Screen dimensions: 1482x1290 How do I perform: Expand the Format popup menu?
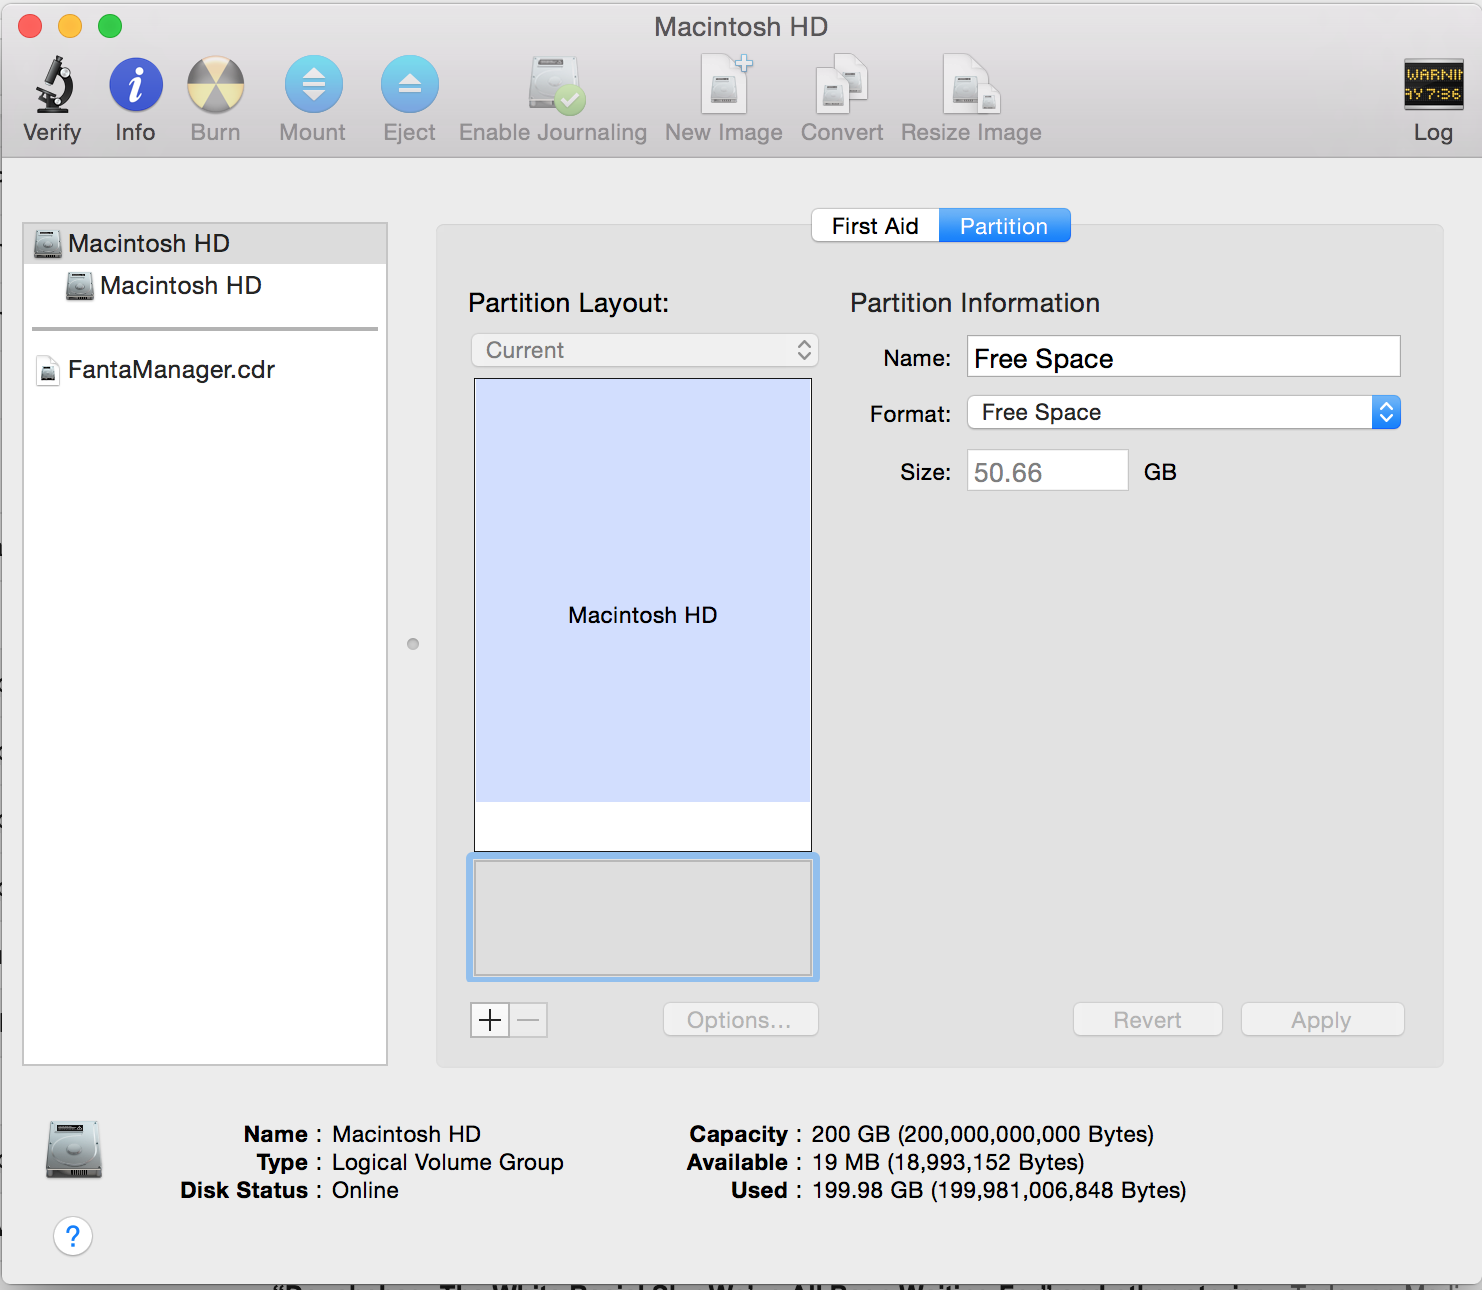(x=1183, y=412)
